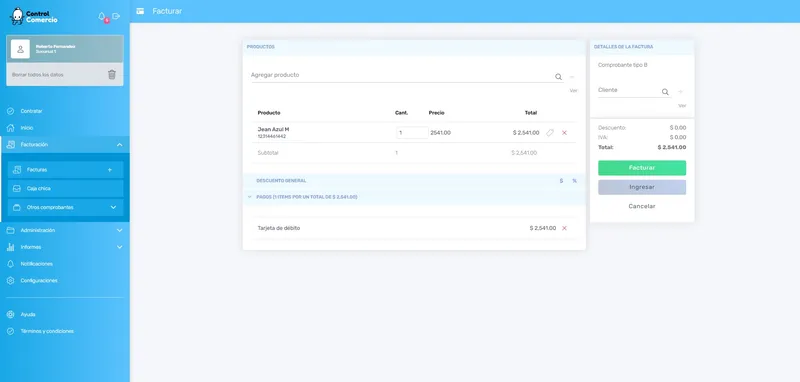
Task: Click the Cancelar link
Action: [642, 206]
